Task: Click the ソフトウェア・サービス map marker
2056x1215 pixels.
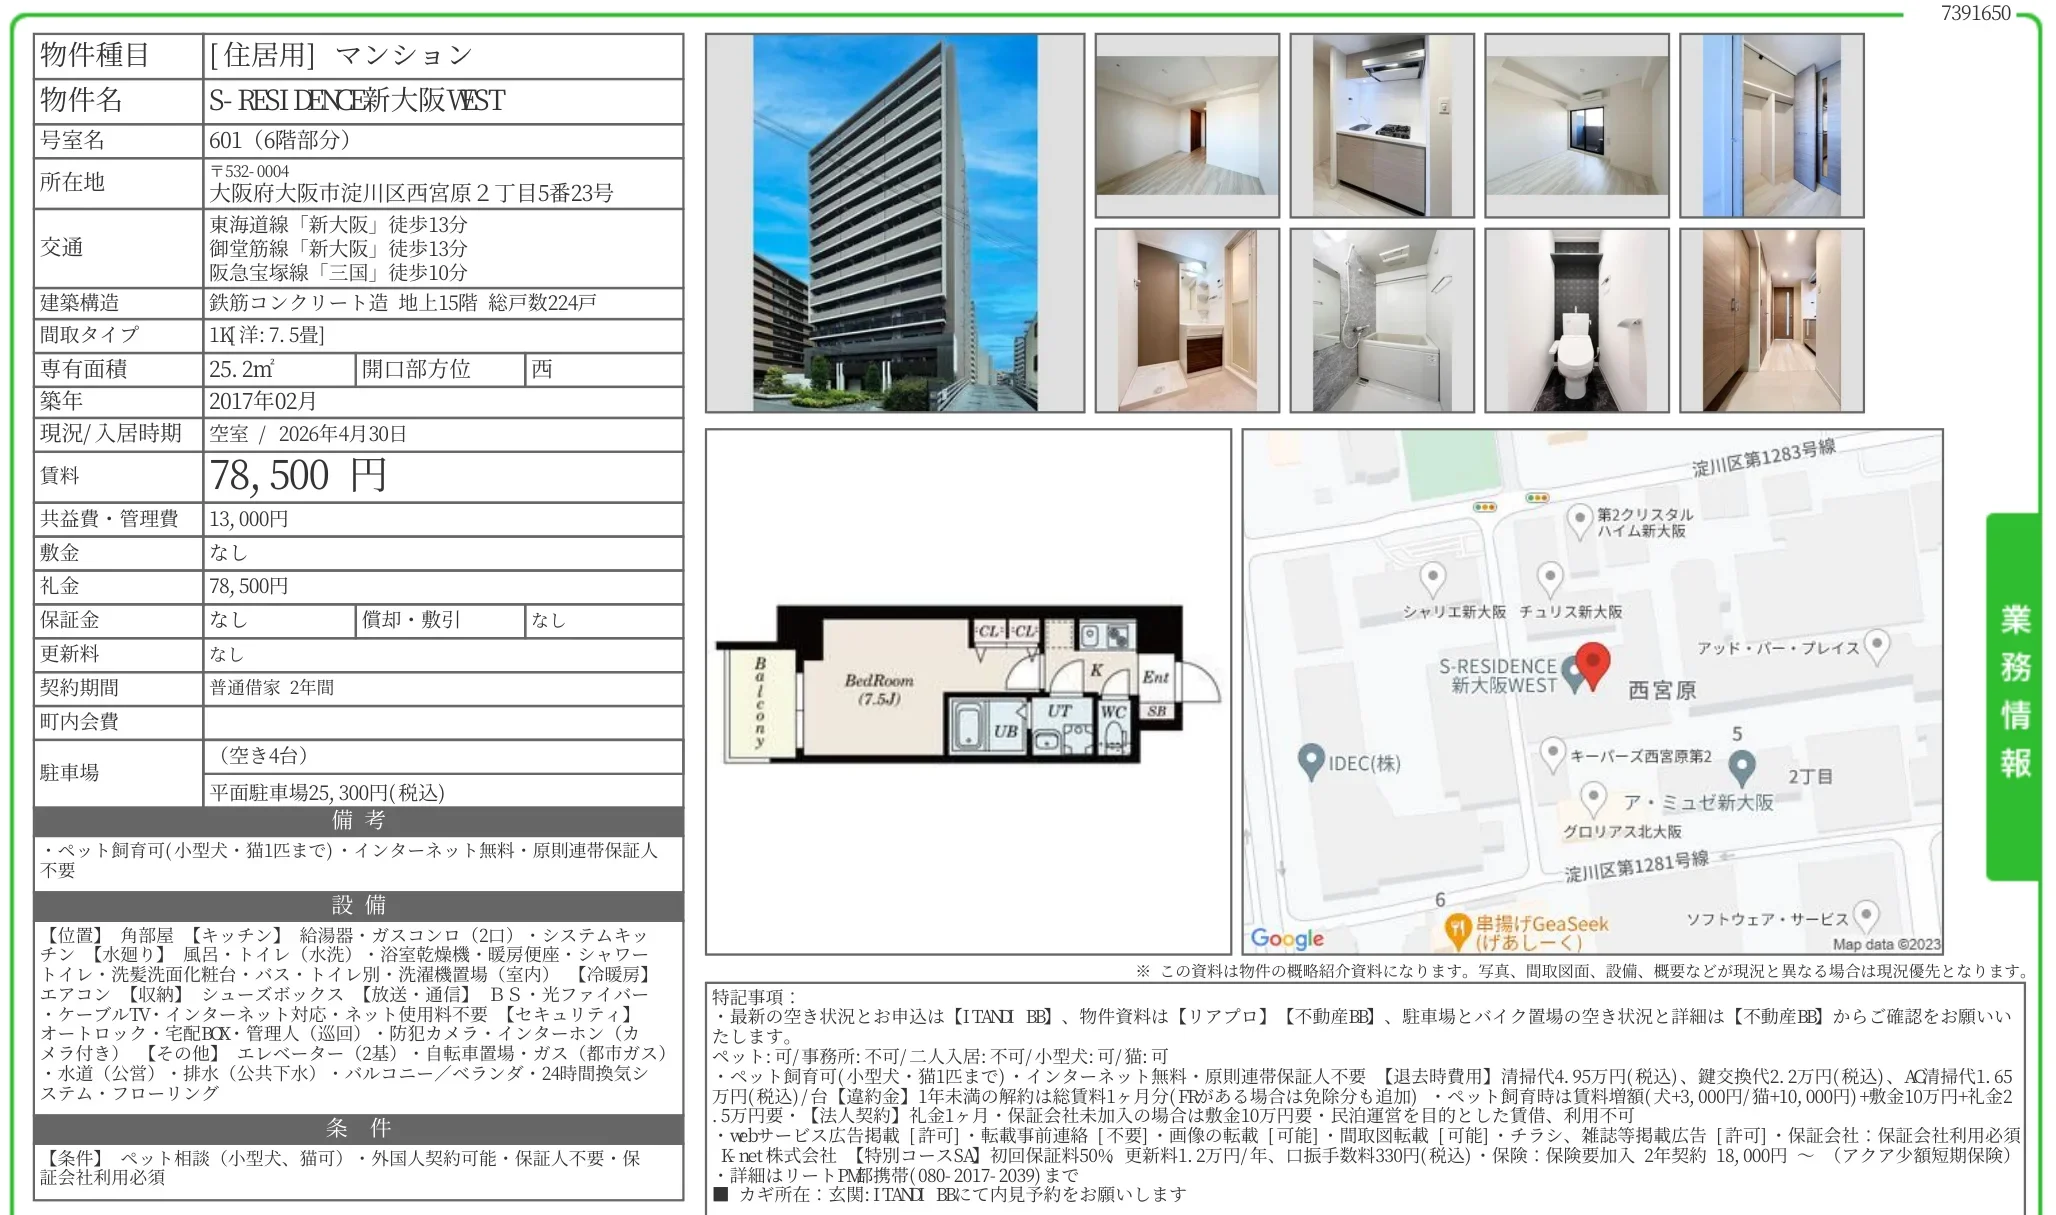Action: click(x=1866, y=913)
